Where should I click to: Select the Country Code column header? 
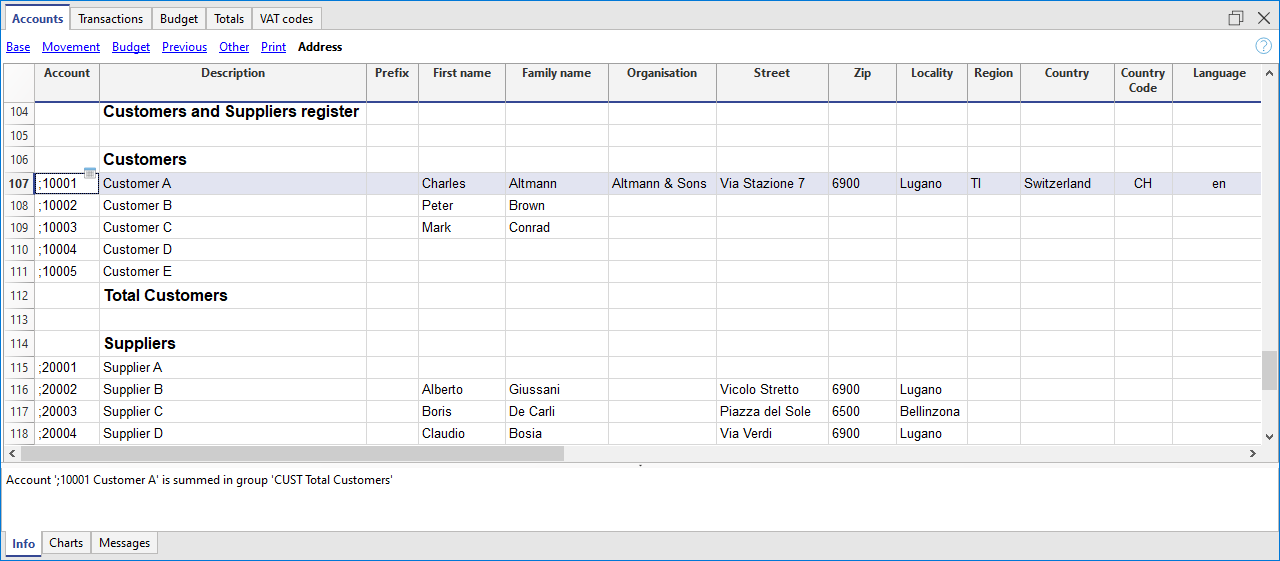[1143, 82]
